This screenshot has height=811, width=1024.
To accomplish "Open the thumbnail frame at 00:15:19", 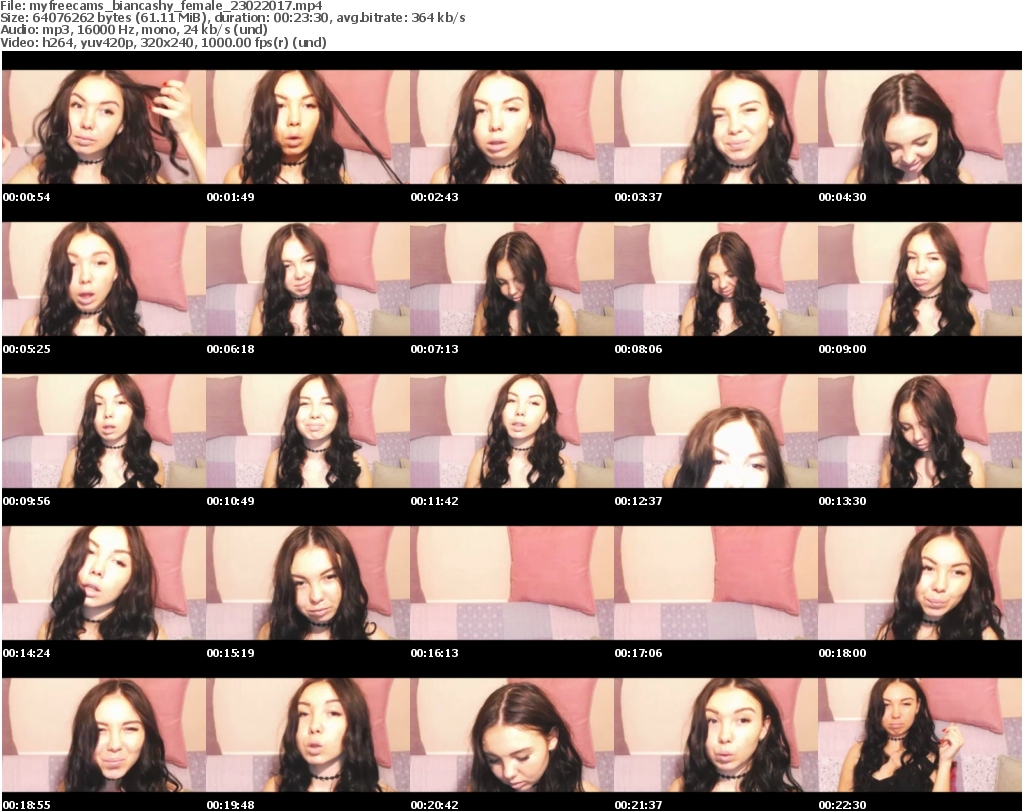I will pyautogui.click(x=308, y=583).
